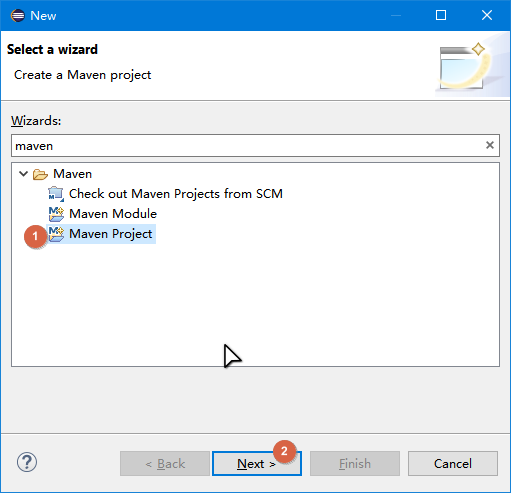This screenshot has width=511, height=493.
Task: Open help via question mark icon
Action: click(x=27, y=462)
